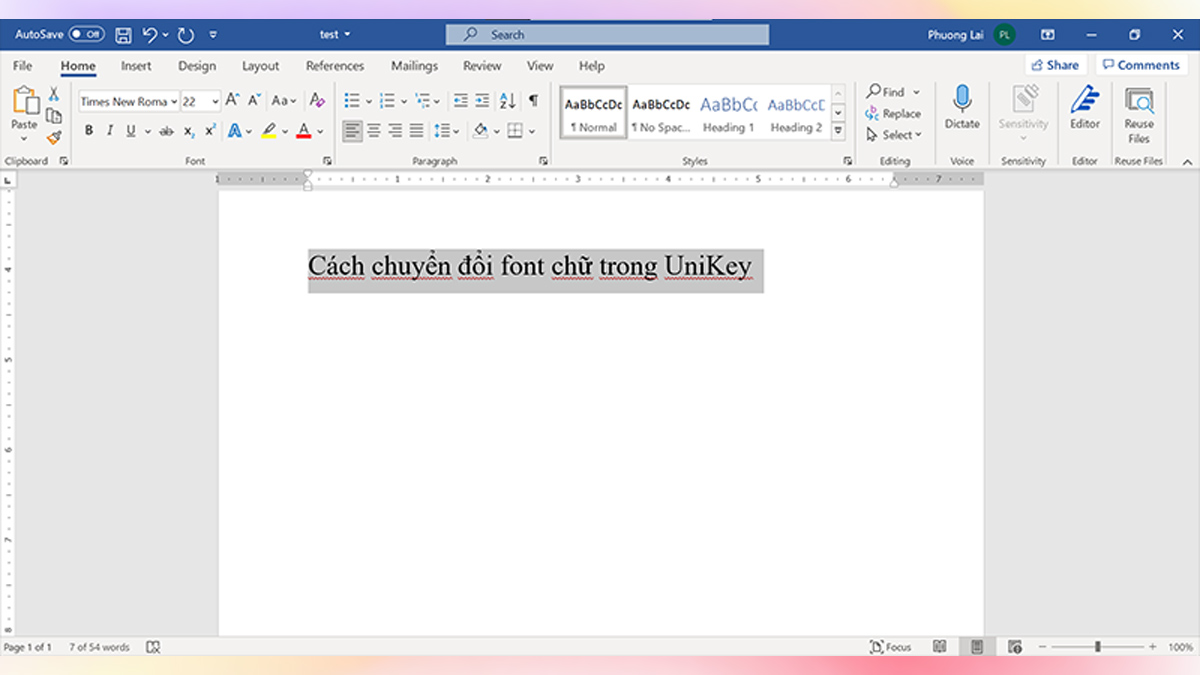Open the Line Spacing dropdown

[x=447, y=131]
